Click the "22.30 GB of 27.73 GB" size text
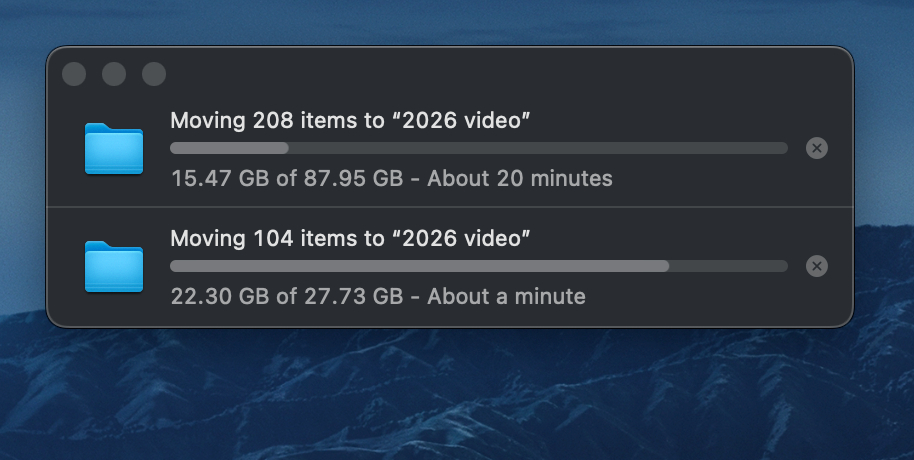Screen dimensions: 914x460 [286, 297]
